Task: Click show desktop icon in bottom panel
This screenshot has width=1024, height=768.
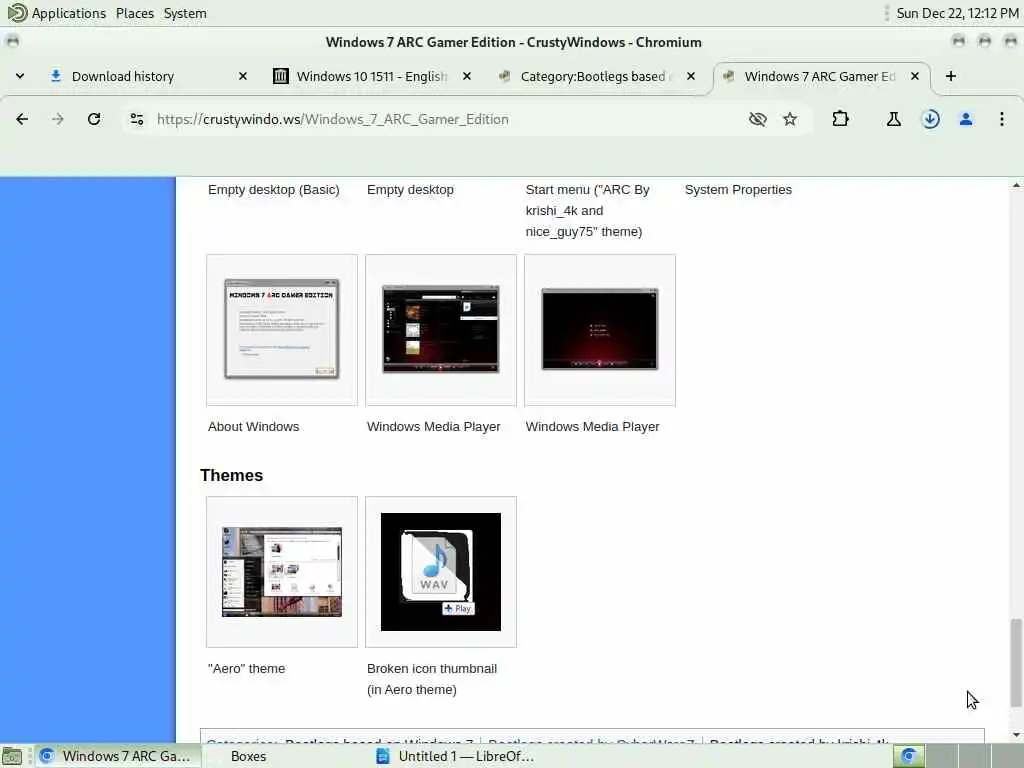Action: point(12,756)
